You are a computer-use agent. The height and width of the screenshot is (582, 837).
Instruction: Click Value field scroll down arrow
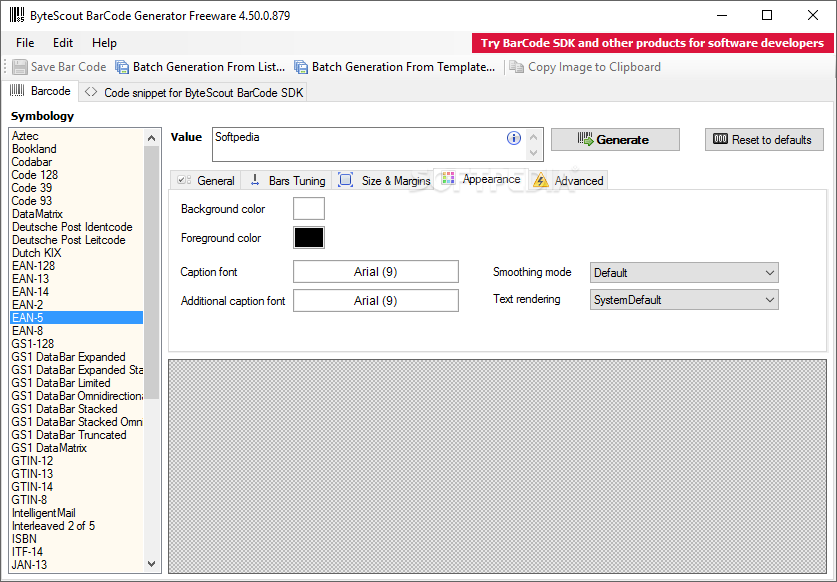(533, 153)
